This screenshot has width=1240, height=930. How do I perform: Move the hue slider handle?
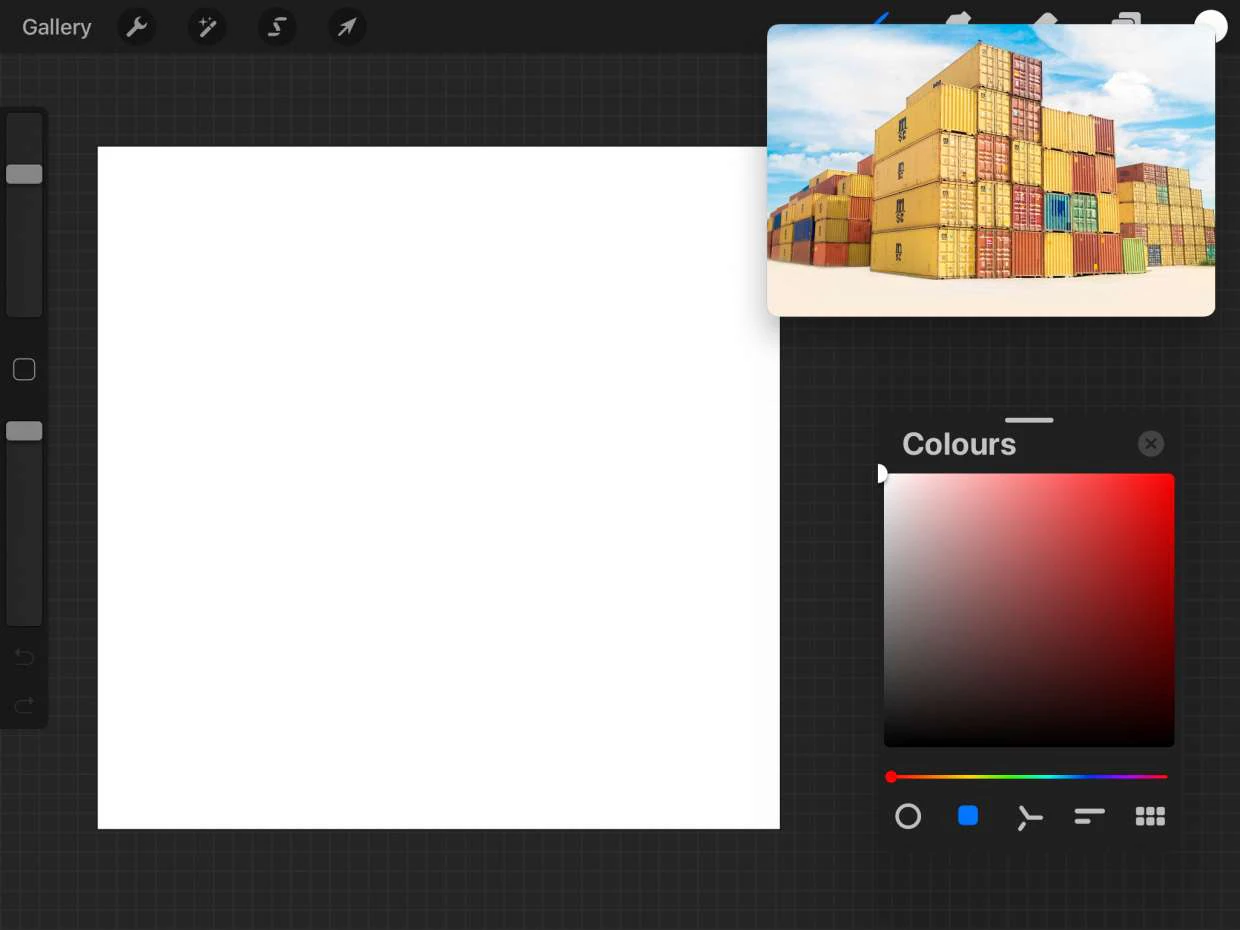click(x=891, y=776)
